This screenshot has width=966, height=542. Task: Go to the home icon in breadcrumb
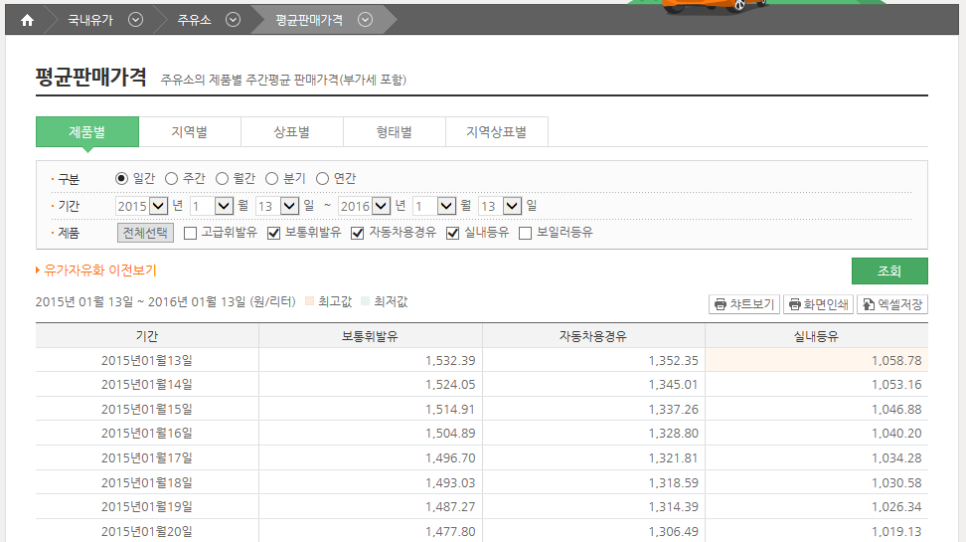(27, 20)
